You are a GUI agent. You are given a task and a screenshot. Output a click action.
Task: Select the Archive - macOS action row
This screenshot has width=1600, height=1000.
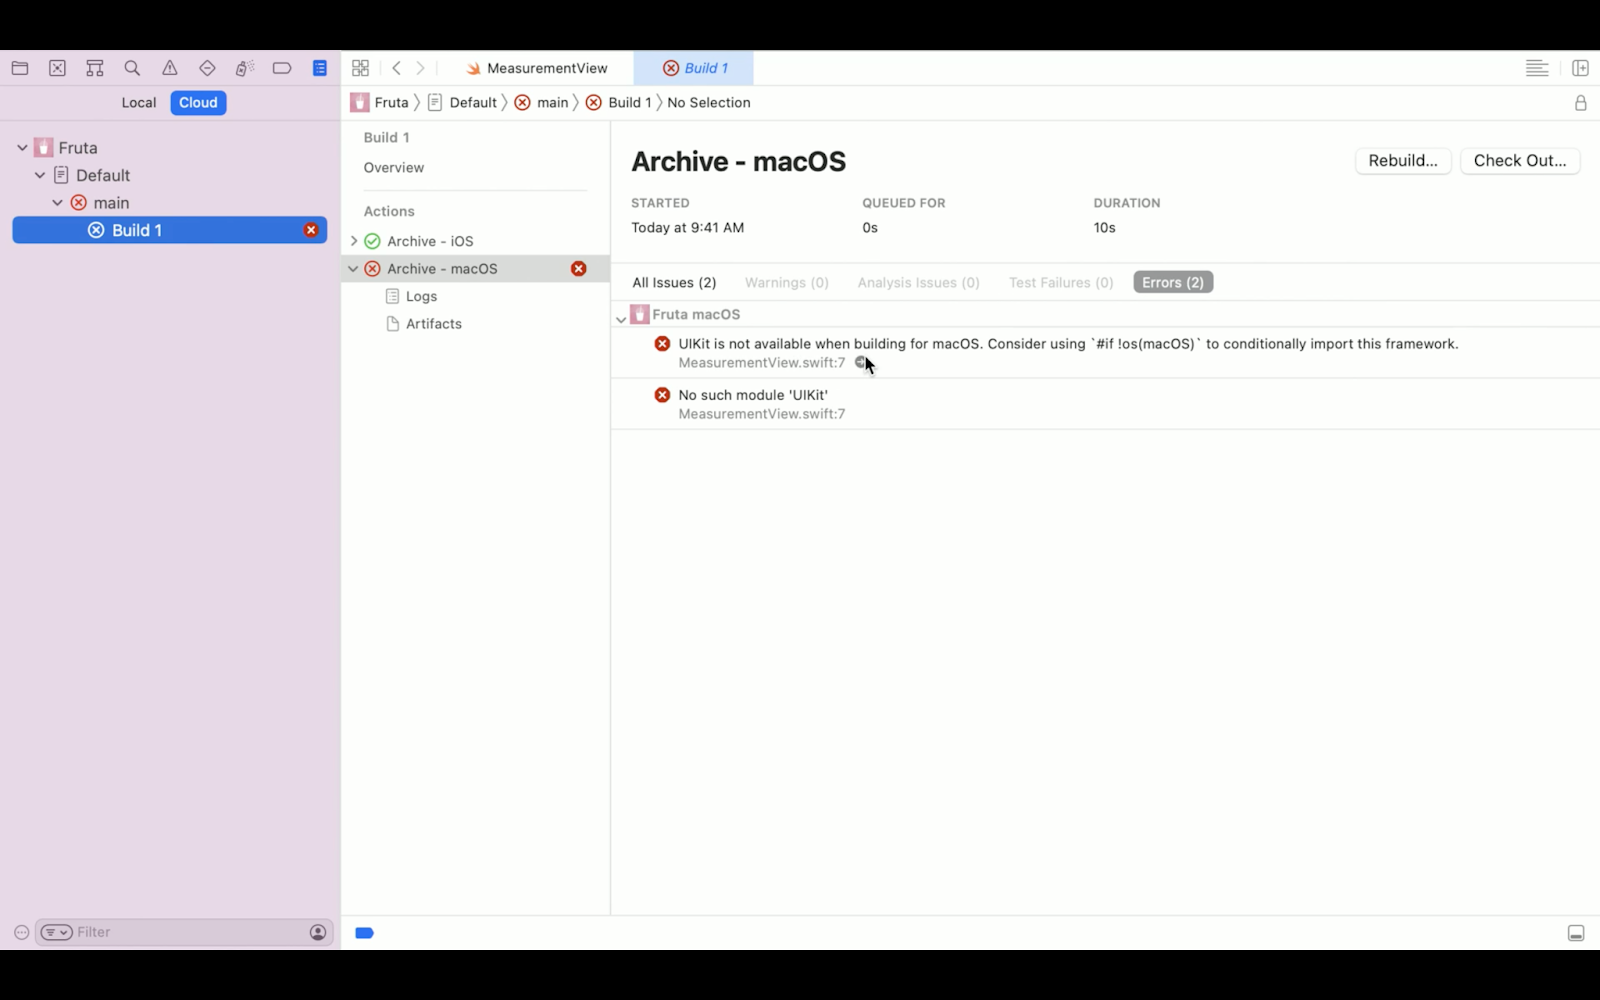pyautogui.click(x=475, y=268)
